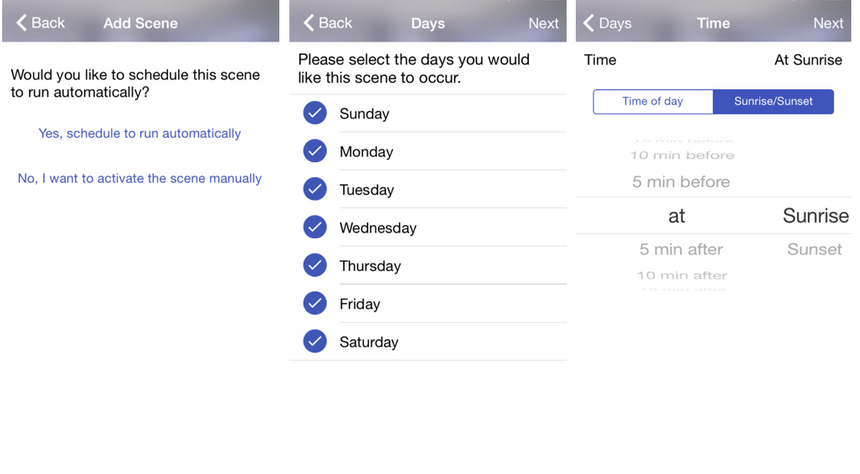This screenshot has width=860, height=474.
Task: Deselect the Thursday checkmark
Action: pos(315,265)
